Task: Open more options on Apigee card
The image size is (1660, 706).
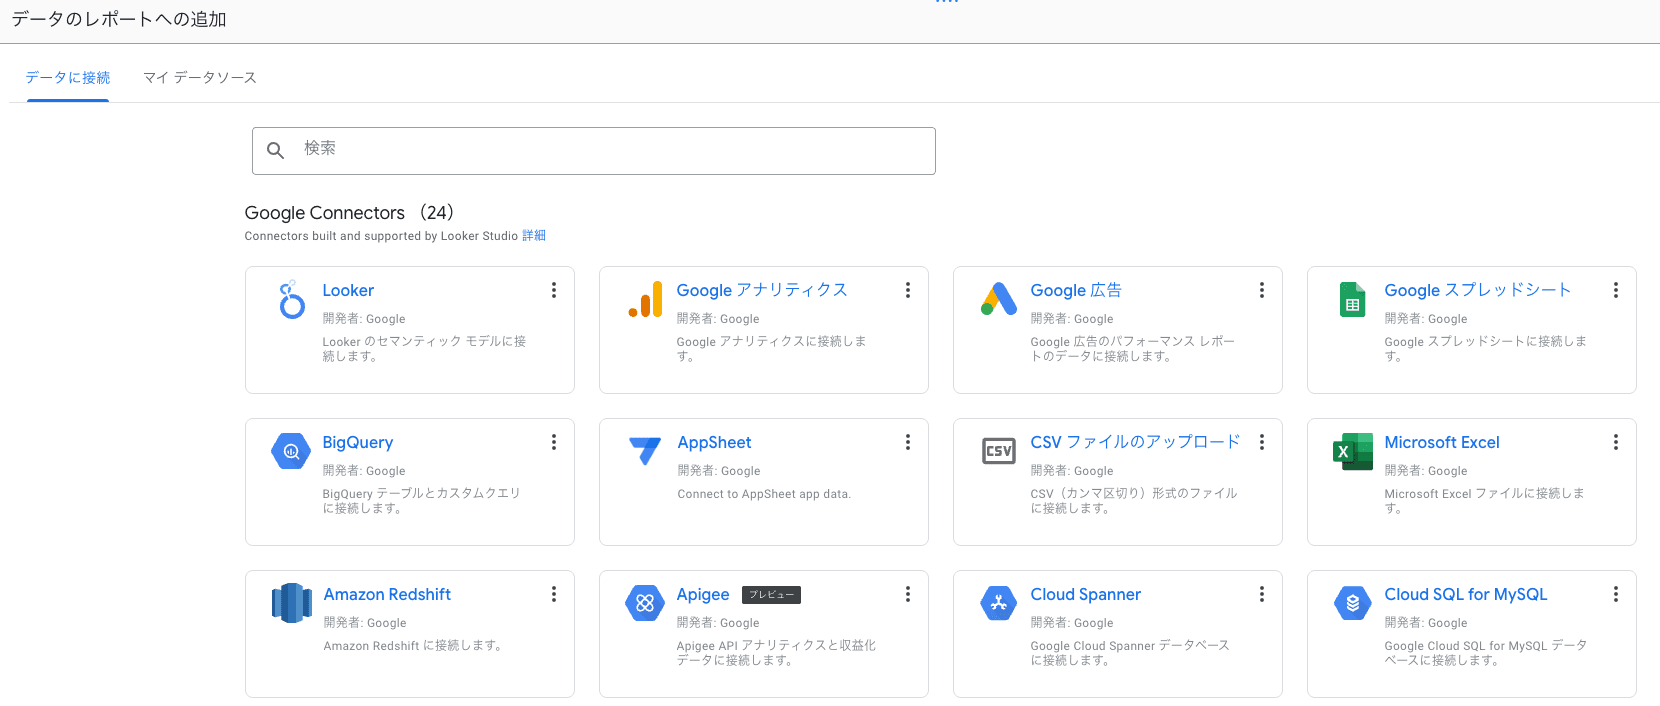Action: pos(908,594)
